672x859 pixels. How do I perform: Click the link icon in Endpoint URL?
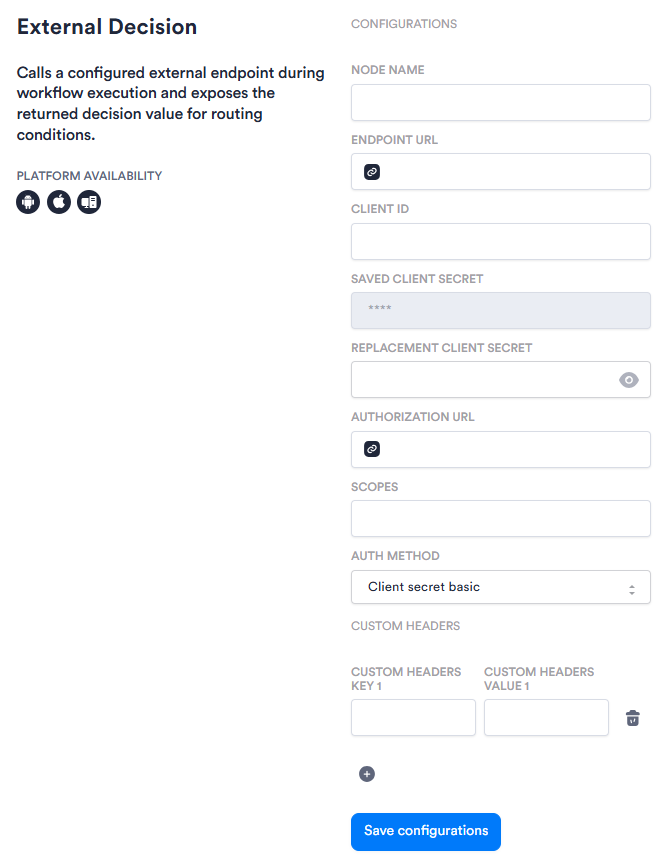(372, 172)
